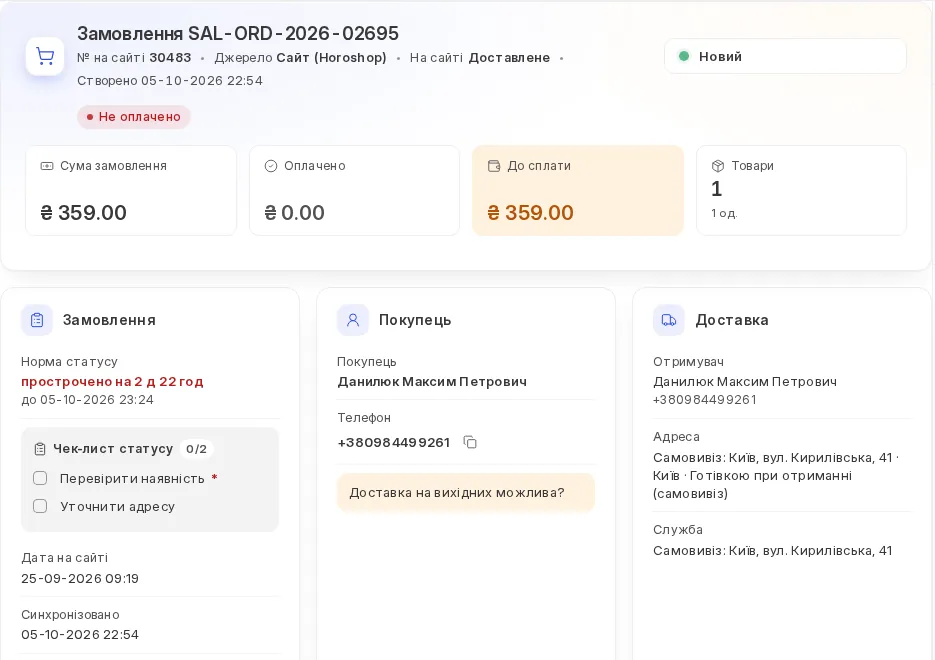
Task: Click the ₴ 359.00 order total amount
Action: click(83, 213)
